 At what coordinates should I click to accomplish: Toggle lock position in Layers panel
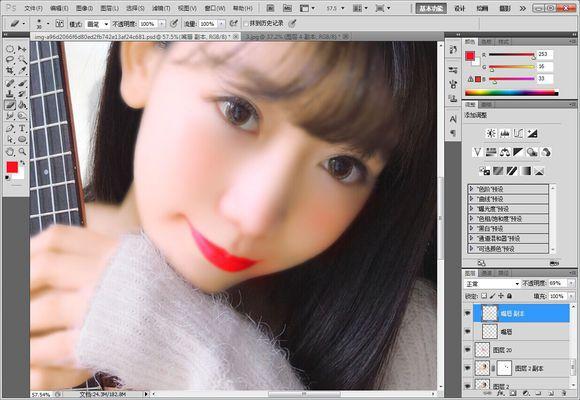coord(501,296)
